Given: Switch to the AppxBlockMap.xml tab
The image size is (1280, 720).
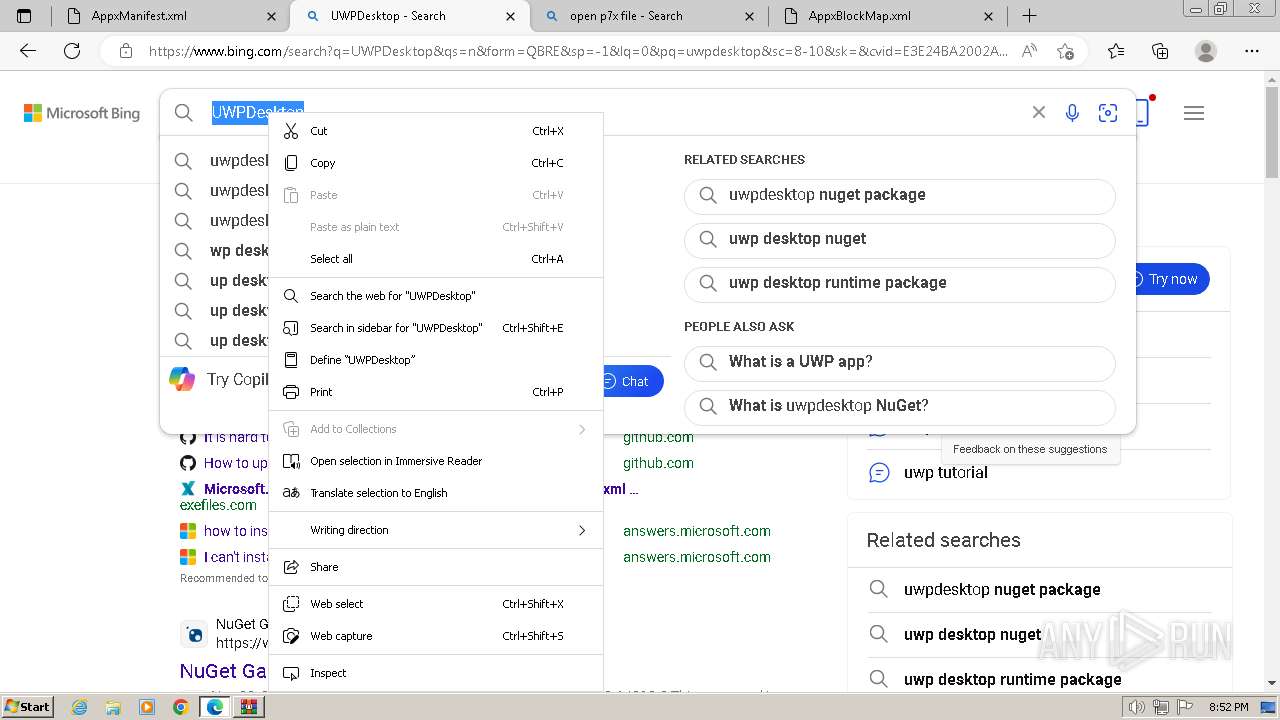Looking at the screenshot, I should tap(888, 16).
